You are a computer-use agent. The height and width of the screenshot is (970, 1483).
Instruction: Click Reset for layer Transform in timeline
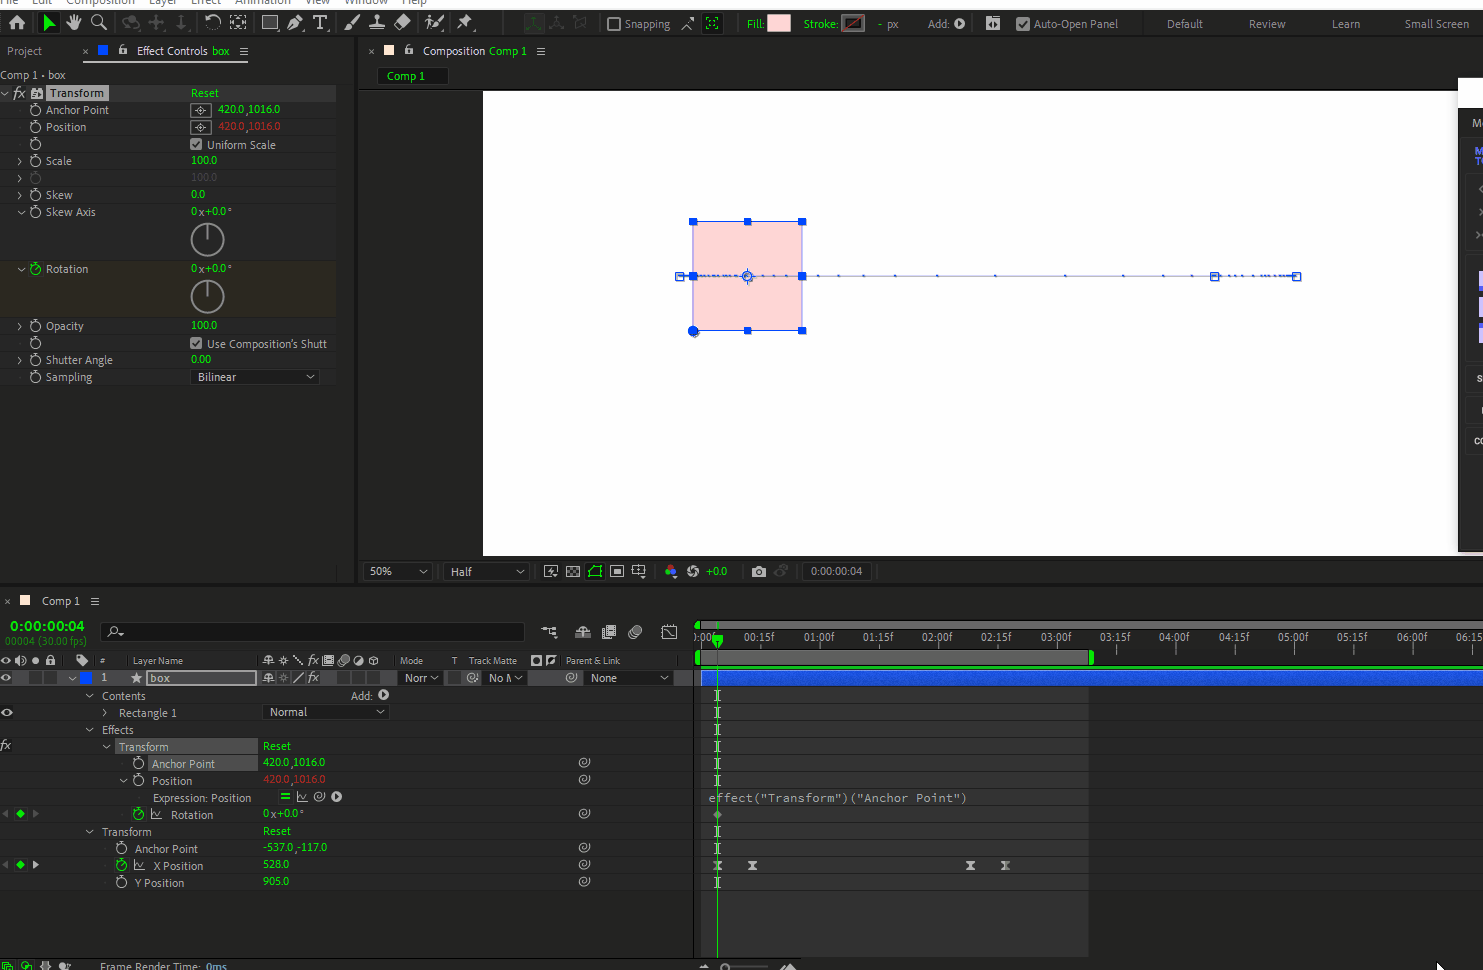tap(277, 831)
